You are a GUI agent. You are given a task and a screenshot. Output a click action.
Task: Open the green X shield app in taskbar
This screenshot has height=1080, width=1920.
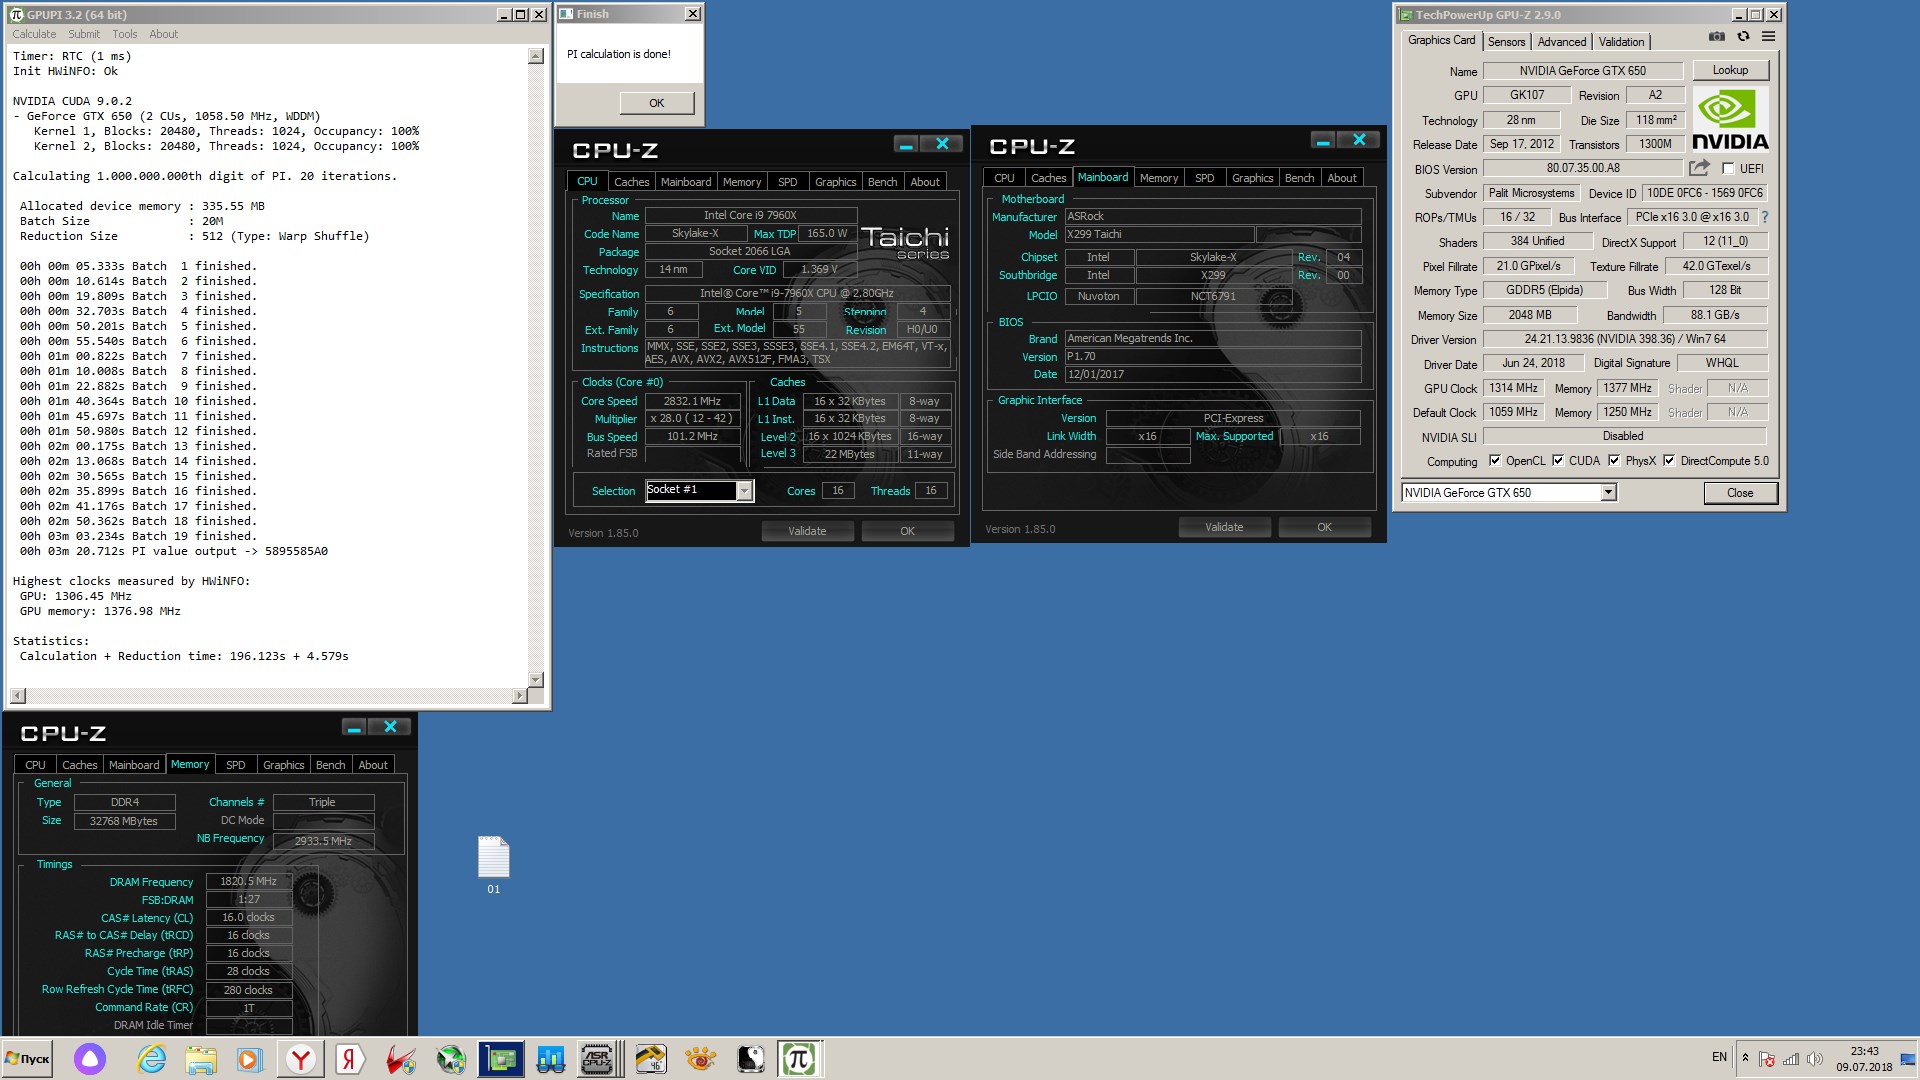(450, 1059)
